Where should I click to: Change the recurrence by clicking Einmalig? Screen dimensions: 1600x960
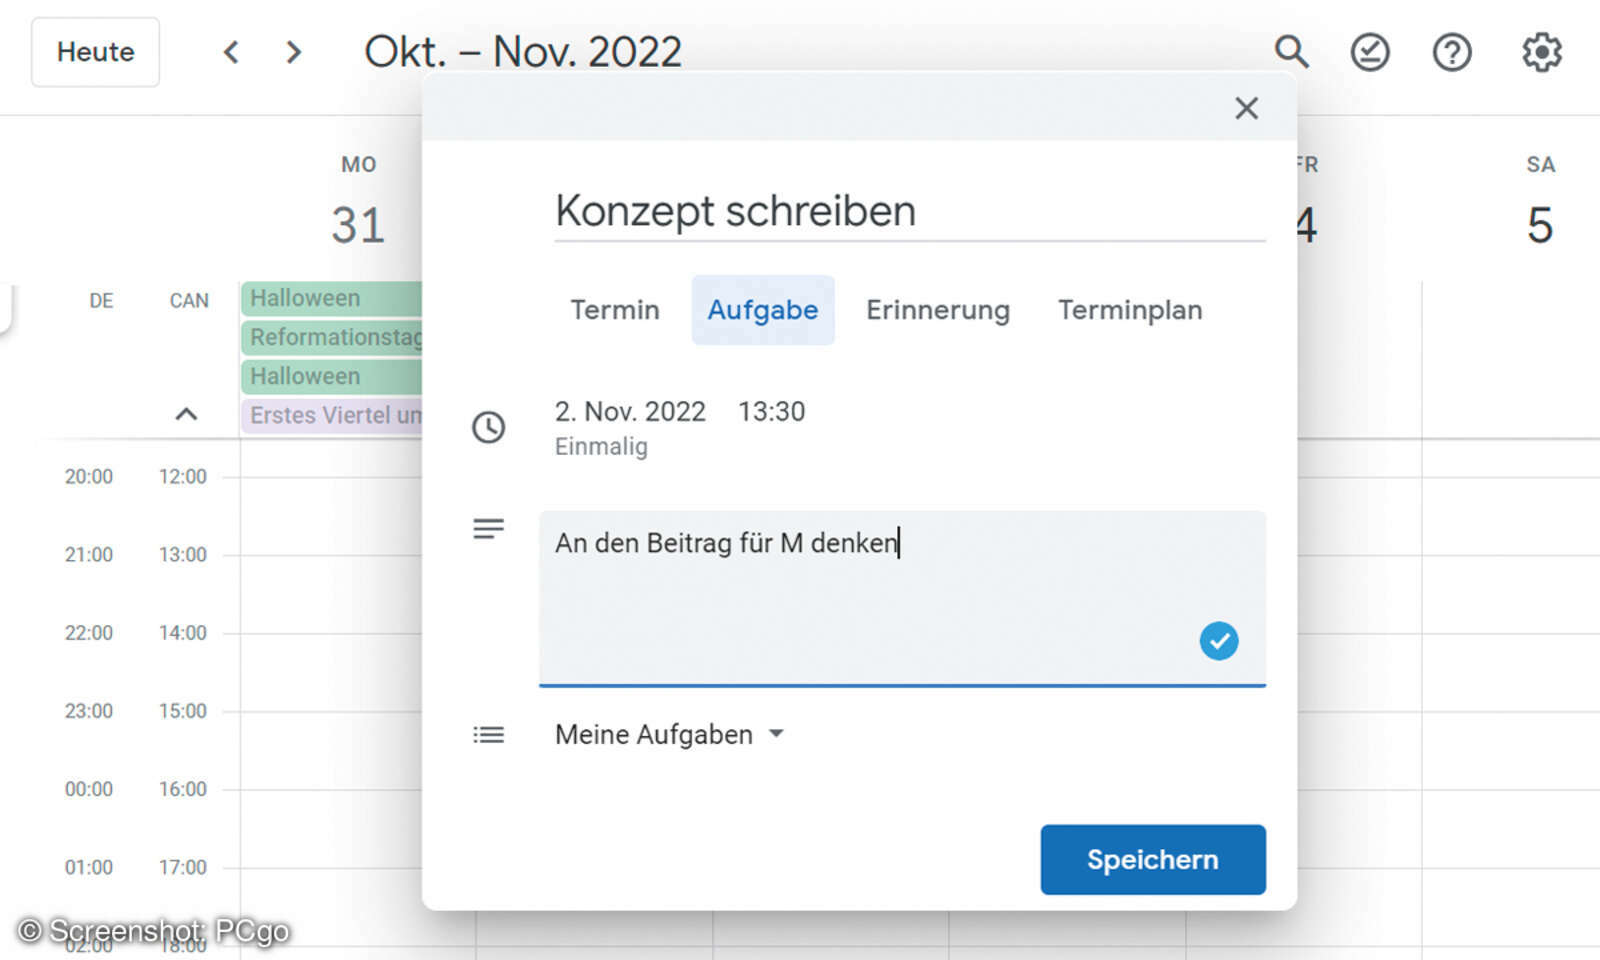coord(600,447)
